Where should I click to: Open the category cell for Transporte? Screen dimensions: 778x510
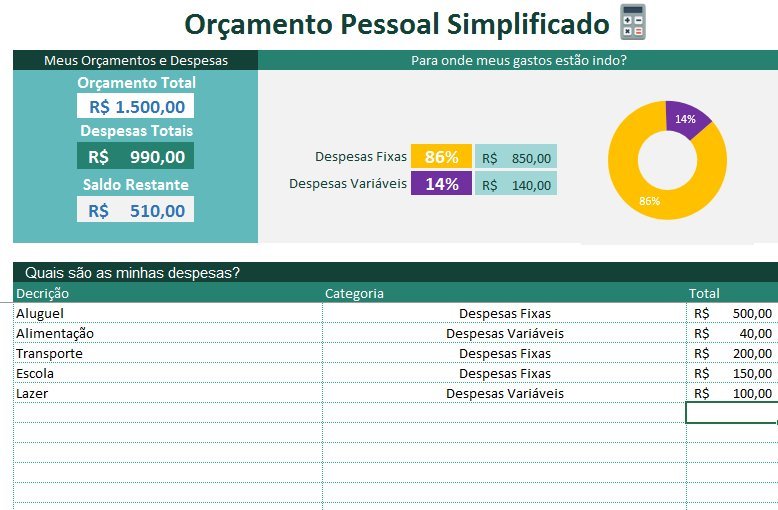[504, 353]
